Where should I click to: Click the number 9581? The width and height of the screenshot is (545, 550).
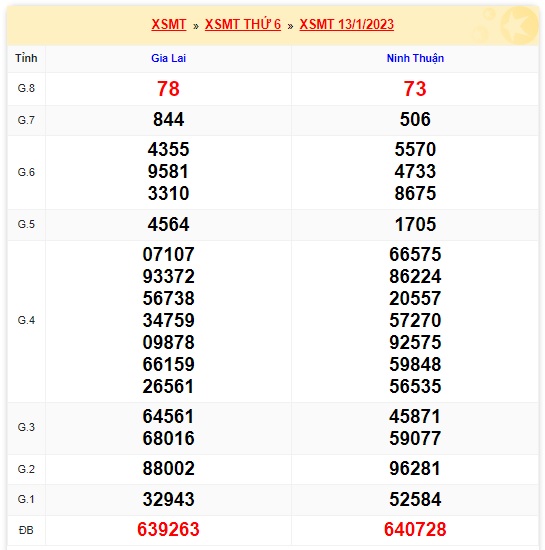coord(168,172)
